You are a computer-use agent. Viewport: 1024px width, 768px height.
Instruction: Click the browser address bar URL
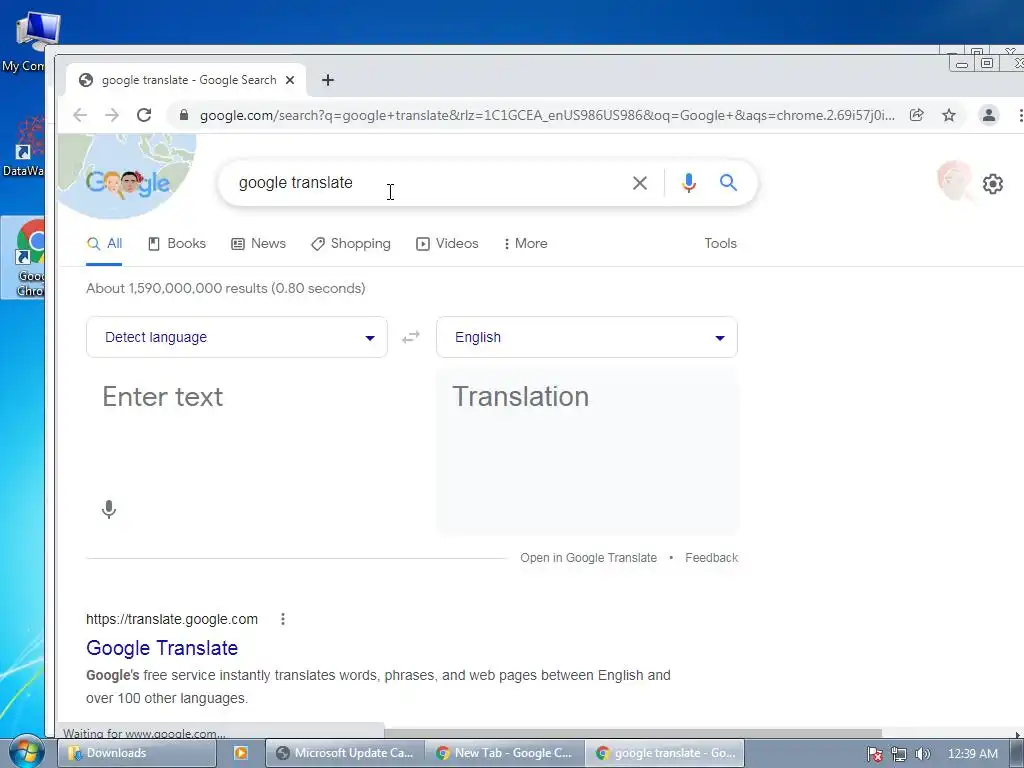[547, 116]
